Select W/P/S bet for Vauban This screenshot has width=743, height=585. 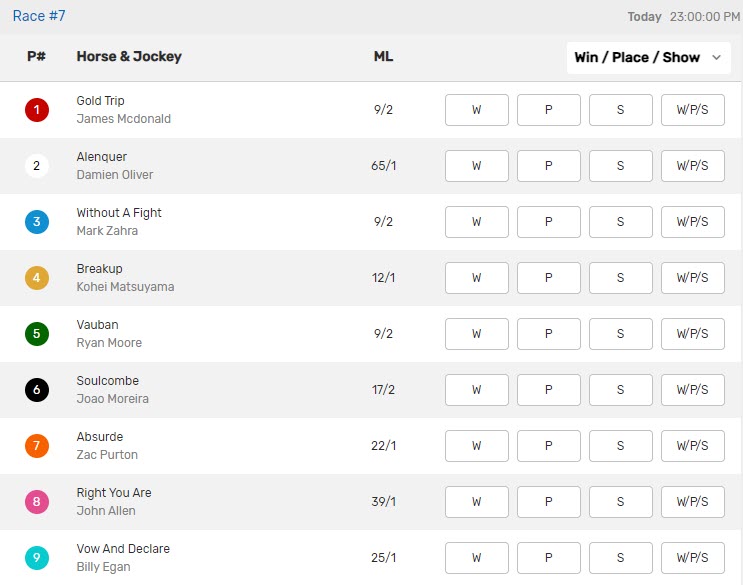(x=692, y=334)
